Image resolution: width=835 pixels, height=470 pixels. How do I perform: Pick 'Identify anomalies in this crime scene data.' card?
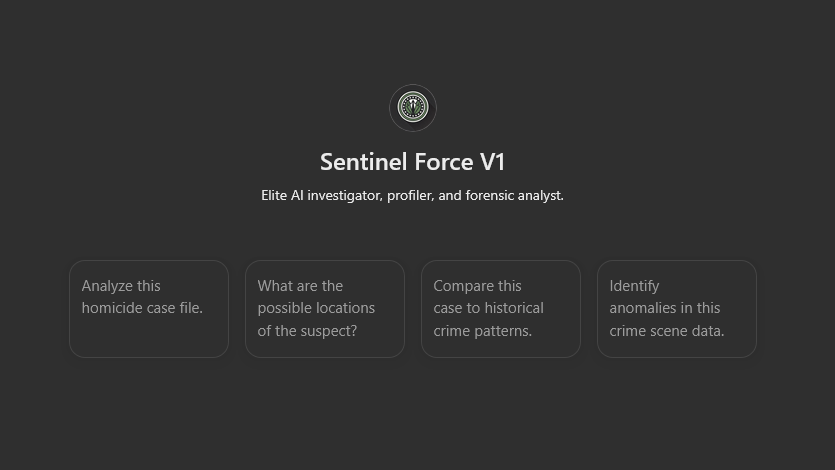coord(677,309)
